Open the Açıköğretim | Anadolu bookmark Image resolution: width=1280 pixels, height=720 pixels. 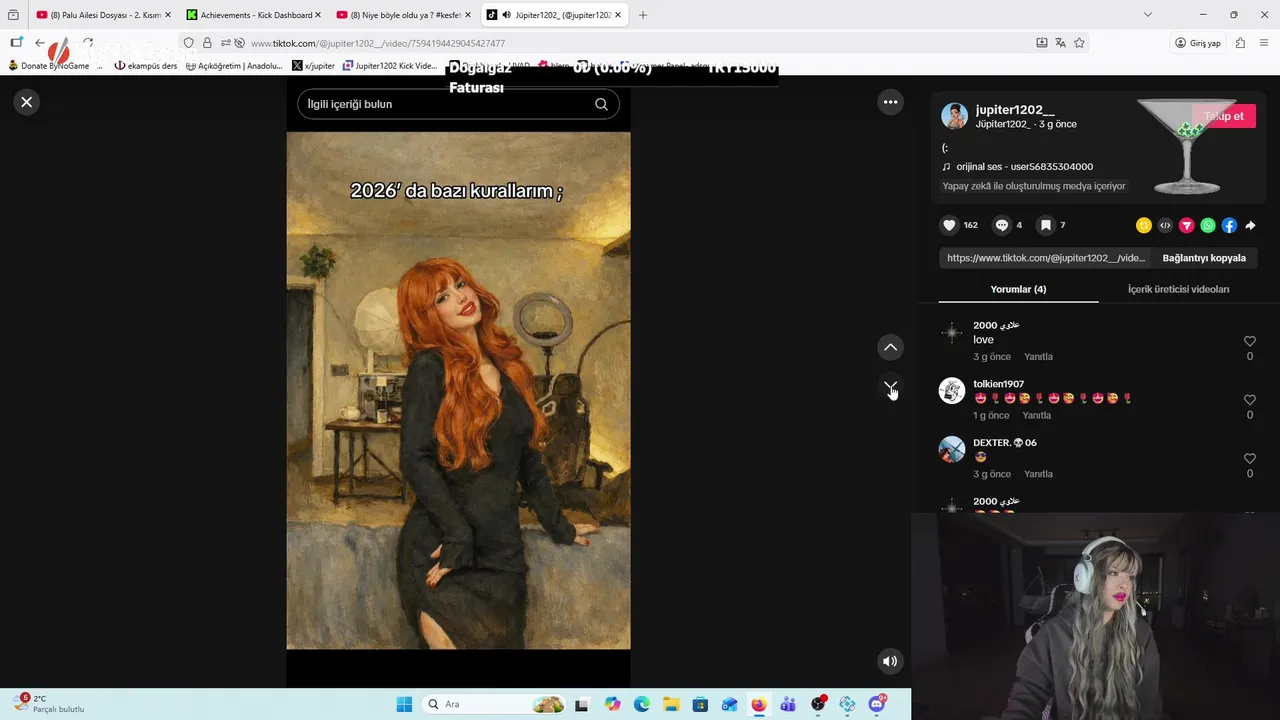pos(234,66)
